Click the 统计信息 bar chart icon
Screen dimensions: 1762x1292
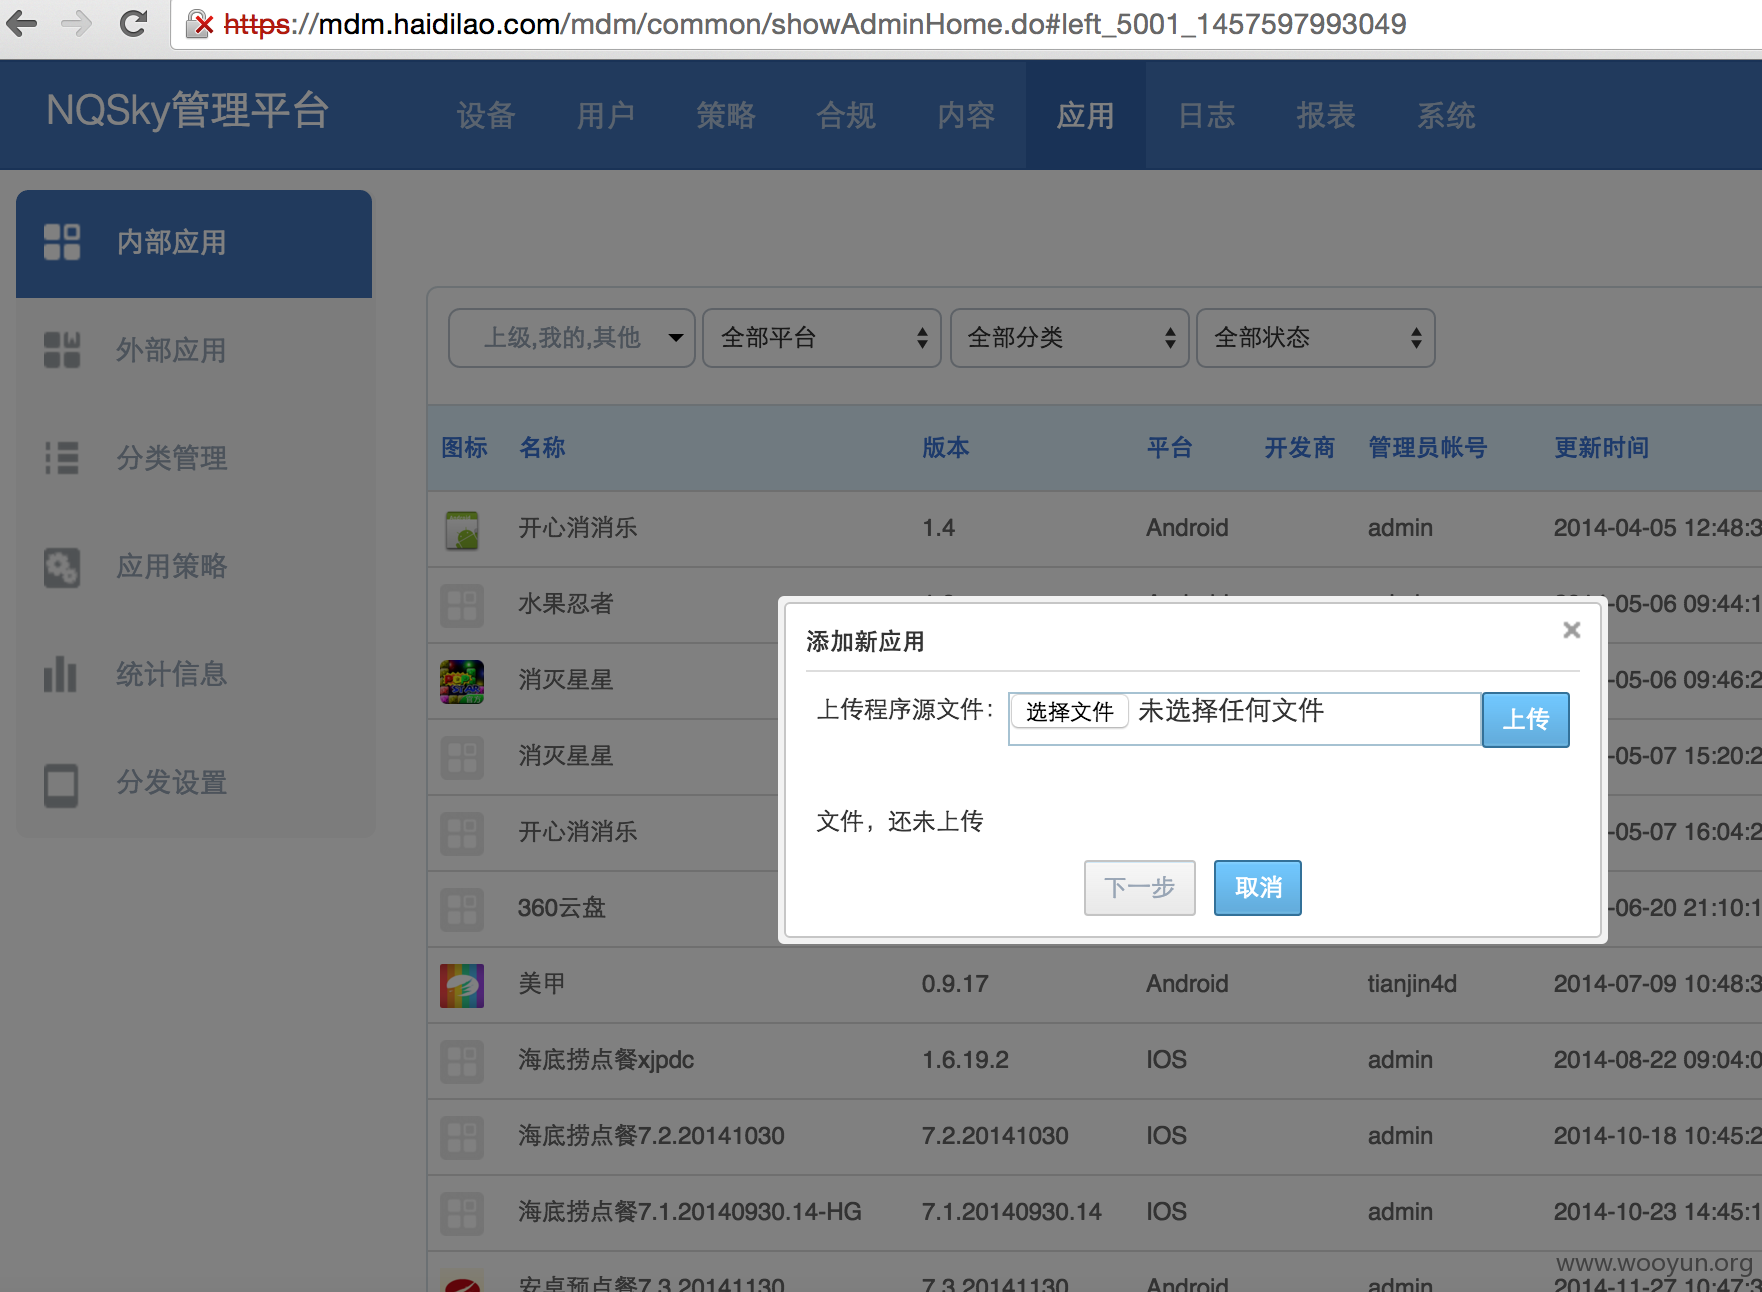(x=60, y=674)
